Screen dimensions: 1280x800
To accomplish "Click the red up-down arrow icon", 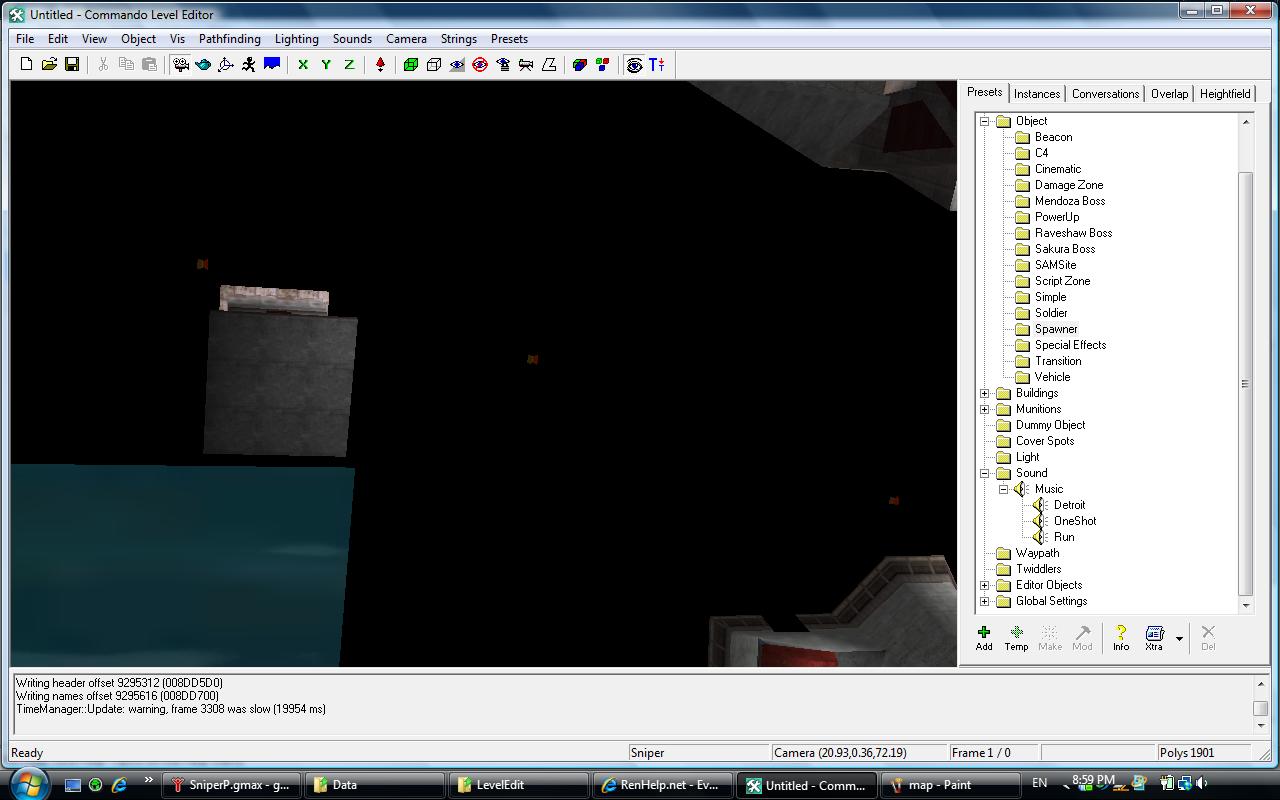I will pos(380,64).
